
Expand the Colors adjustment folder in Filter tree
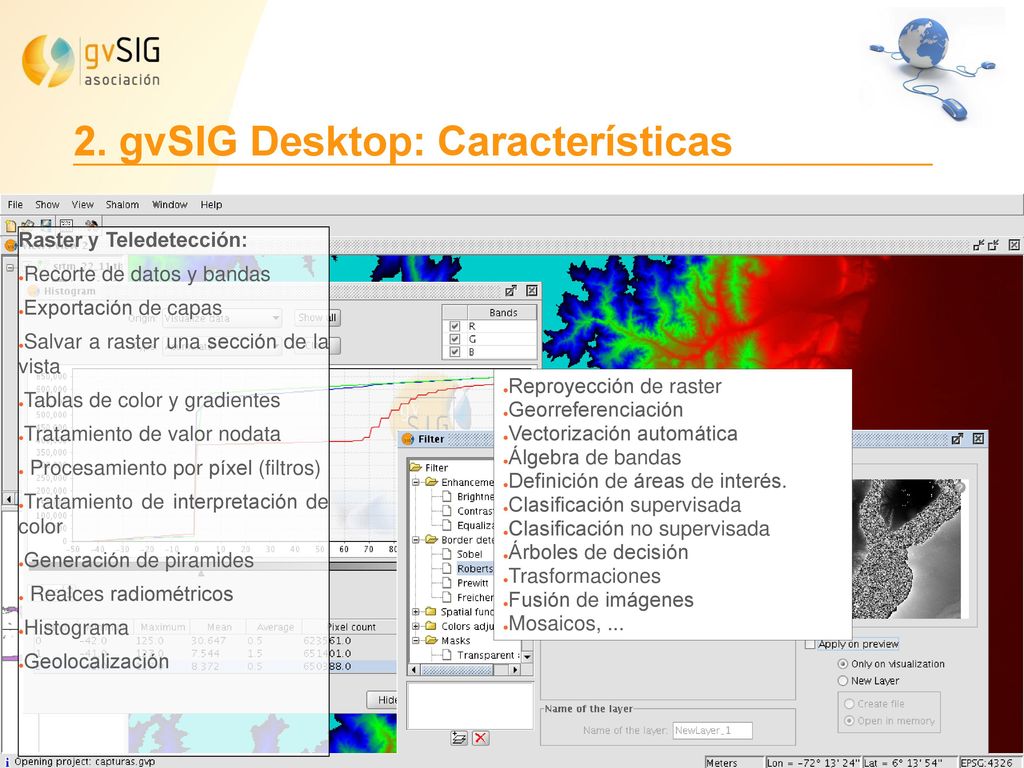415,626
